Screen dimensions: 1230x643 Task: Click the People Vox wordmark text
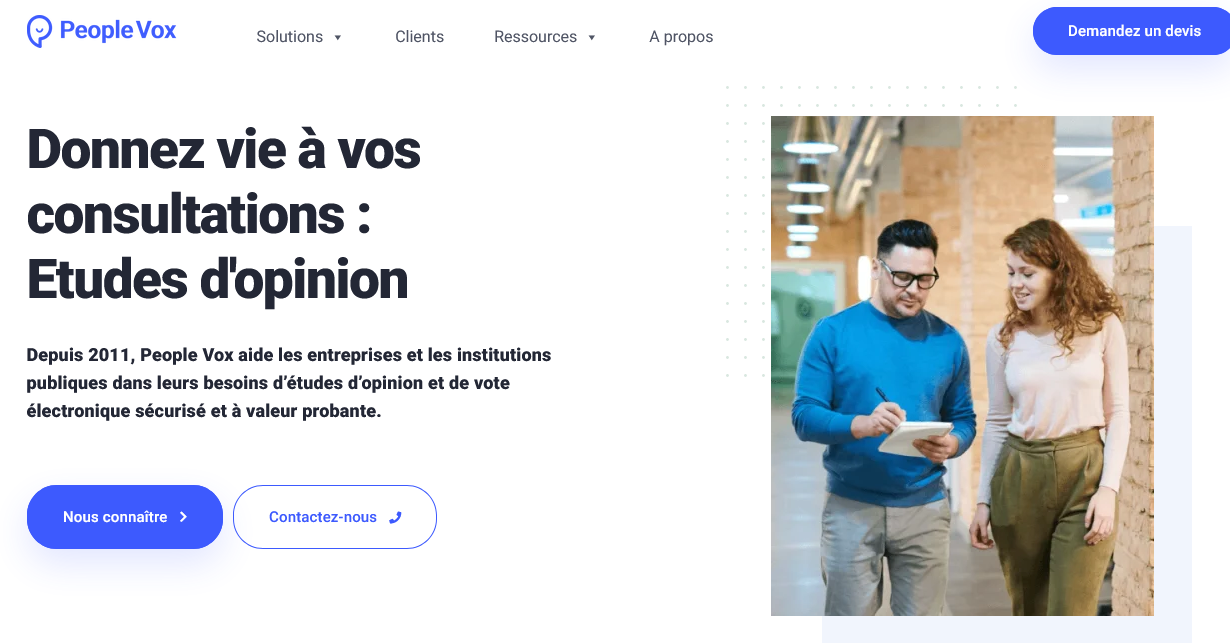tap(118, 30)
